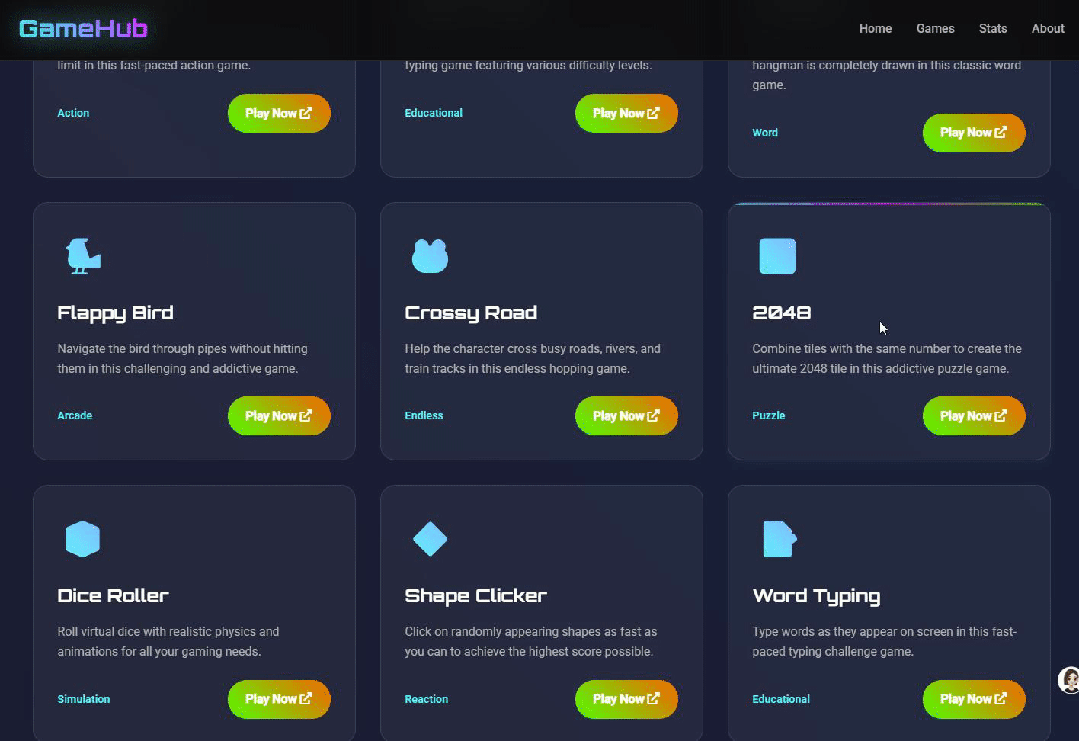Click the 2048 game title

pyautogui.click(x=782, y=313)
